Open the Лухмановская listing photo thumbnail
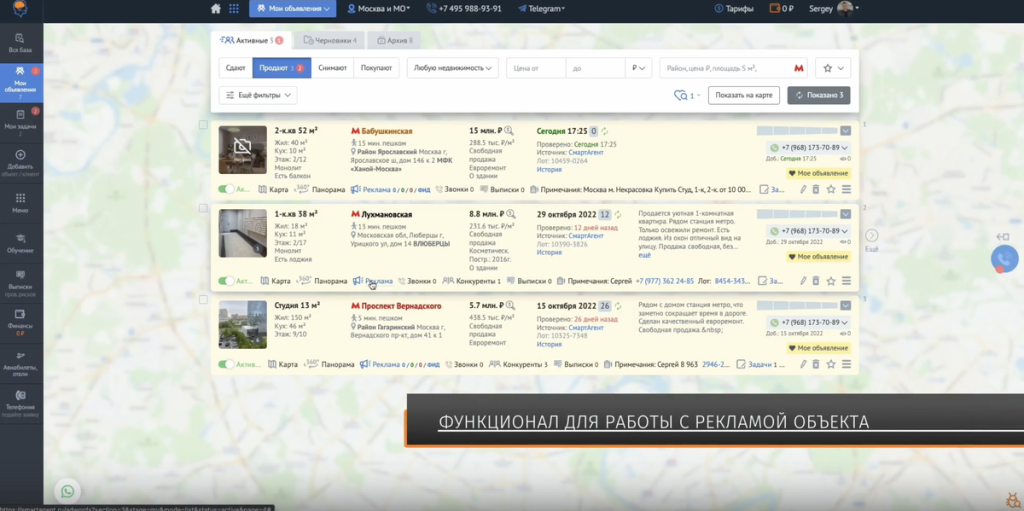1024x511 pixels. (242, 233)
